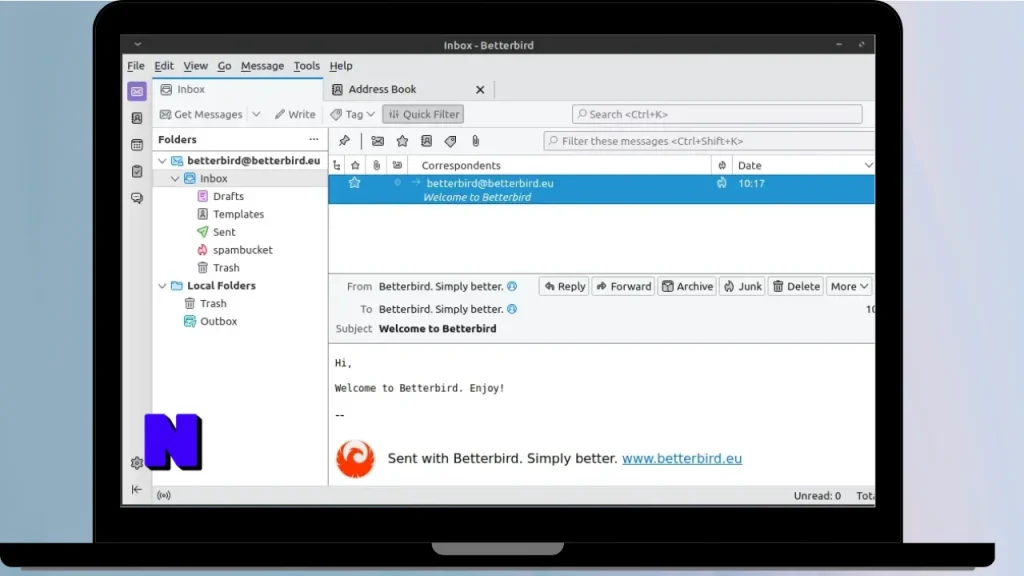The width and height of the screenshot is (1024, 576).
Task: Focus the Filter these messages field
Action: click(709, 141)
